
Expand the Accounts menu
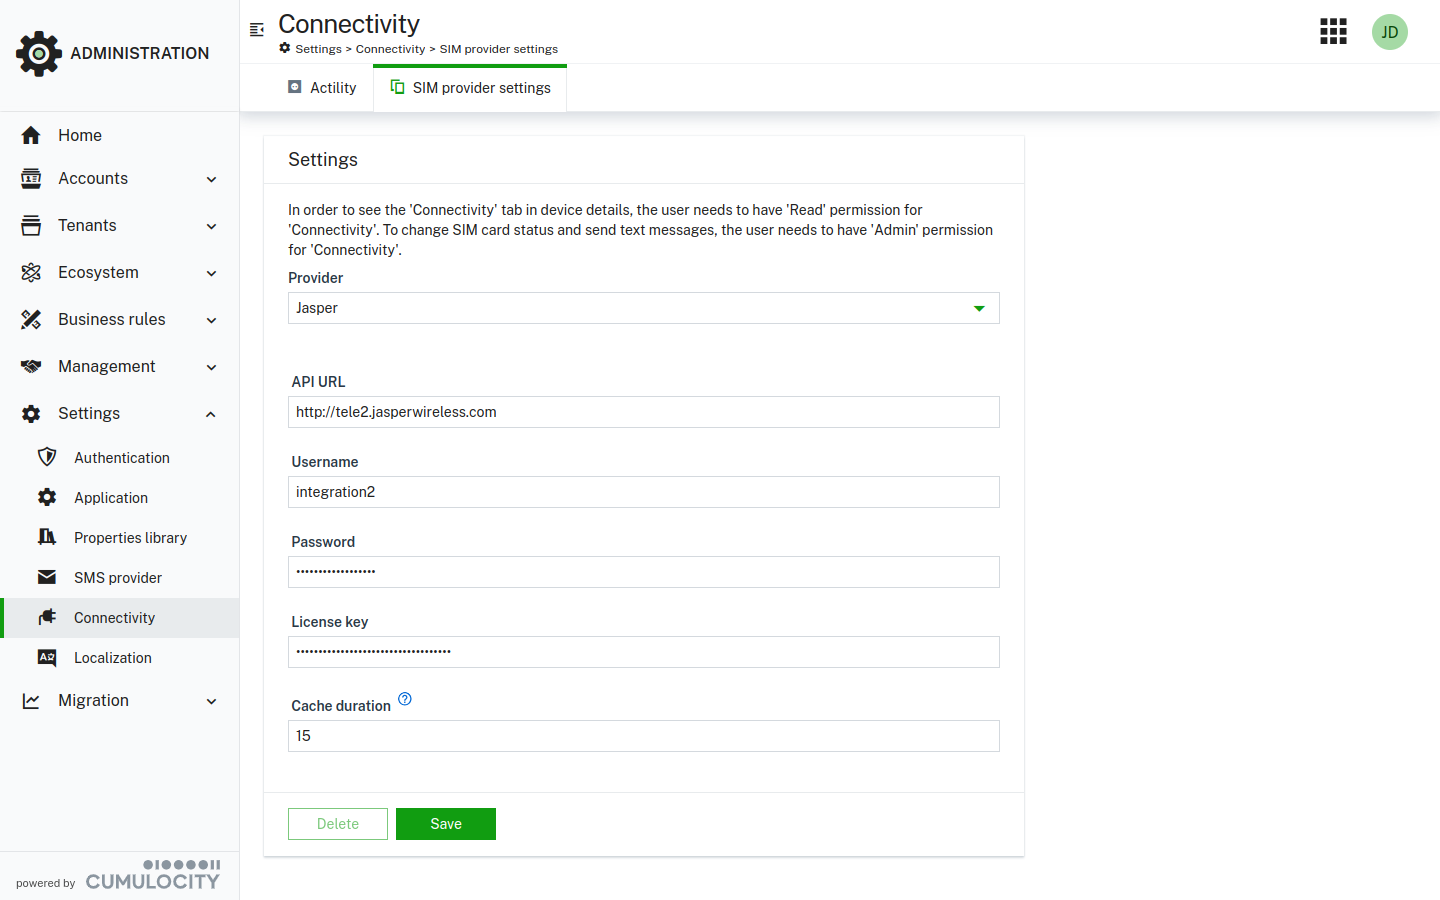pyautogui.click(x=119, y=179)
